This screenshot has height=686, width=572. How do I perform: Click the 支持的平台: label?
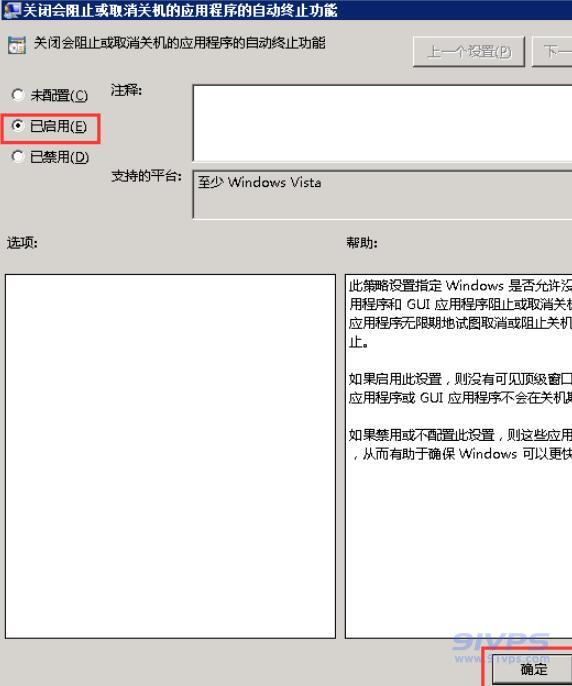(146, 176)
